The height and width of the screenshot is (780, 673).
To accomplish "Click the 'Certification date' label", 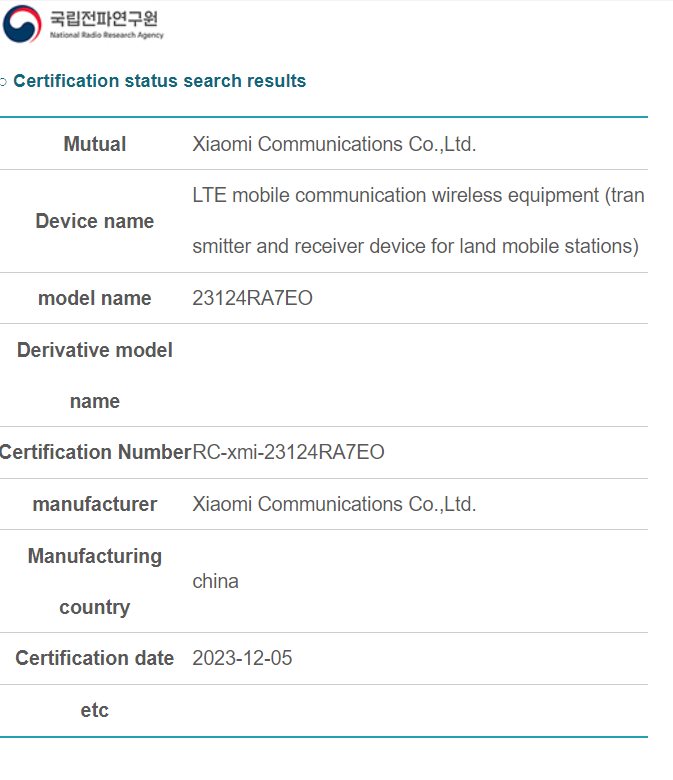I will pyautogui.click(x=95, y=658).
